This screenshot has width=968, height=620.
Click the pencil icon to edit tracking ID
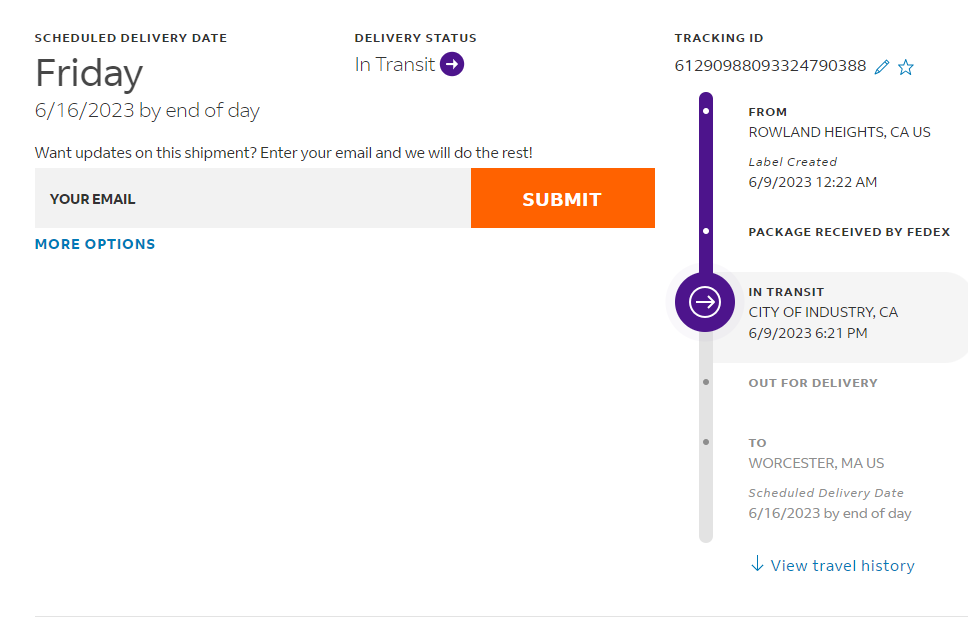(x=881, y=67)
